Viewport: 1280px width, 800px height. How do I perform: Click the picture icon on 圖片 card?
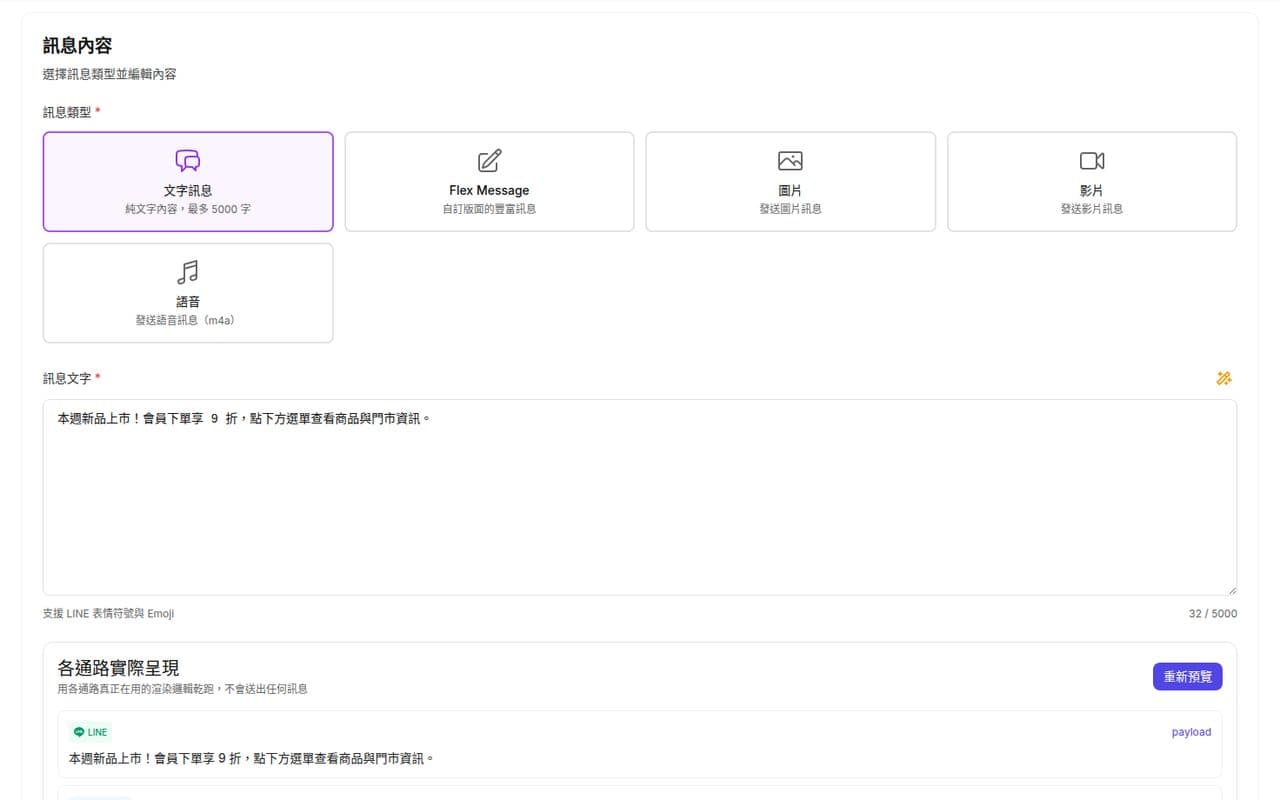click(x=790, y=161)
